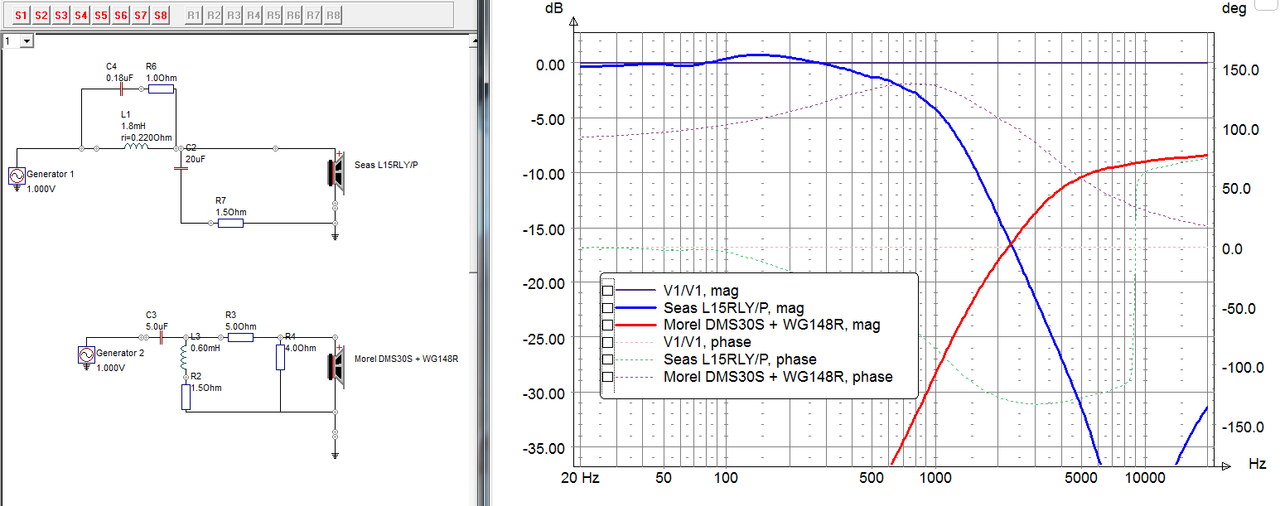
Task: Select inductor L1 coil symbol
Action: coord(136,147)
